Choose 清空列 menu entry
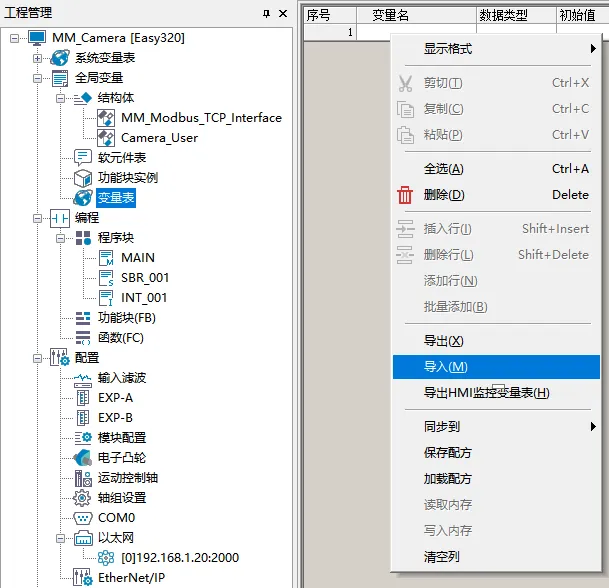 pos(496,557)
